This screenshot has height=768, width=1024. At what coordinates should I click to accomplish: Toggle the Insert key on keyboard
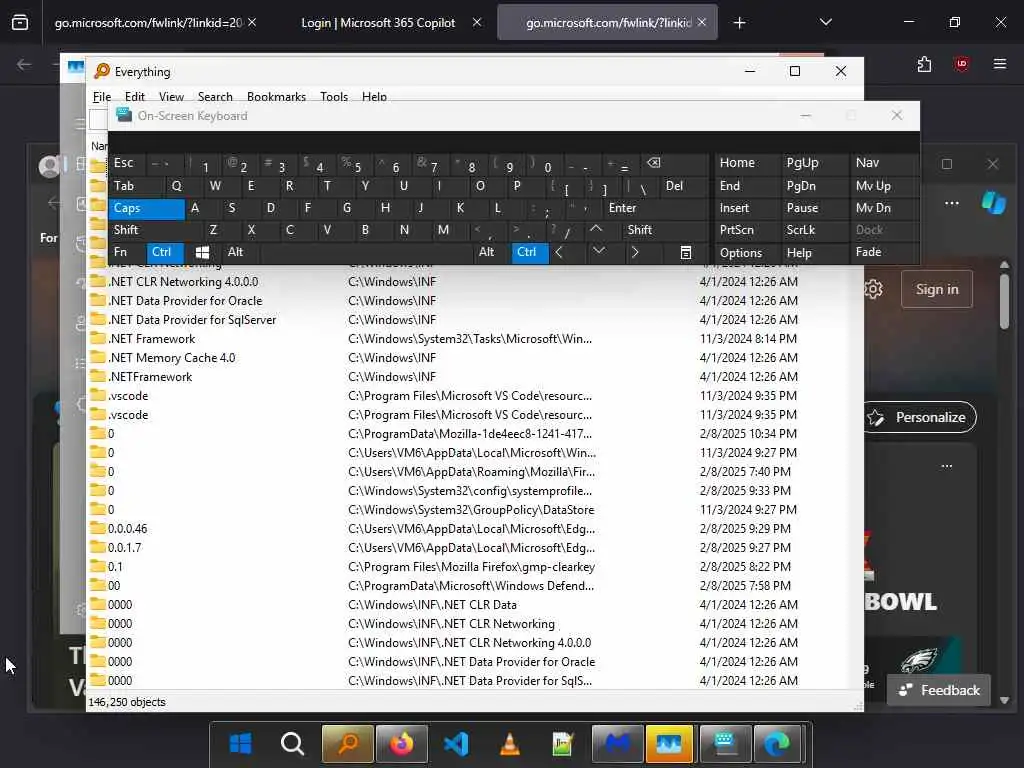point(746,208)
